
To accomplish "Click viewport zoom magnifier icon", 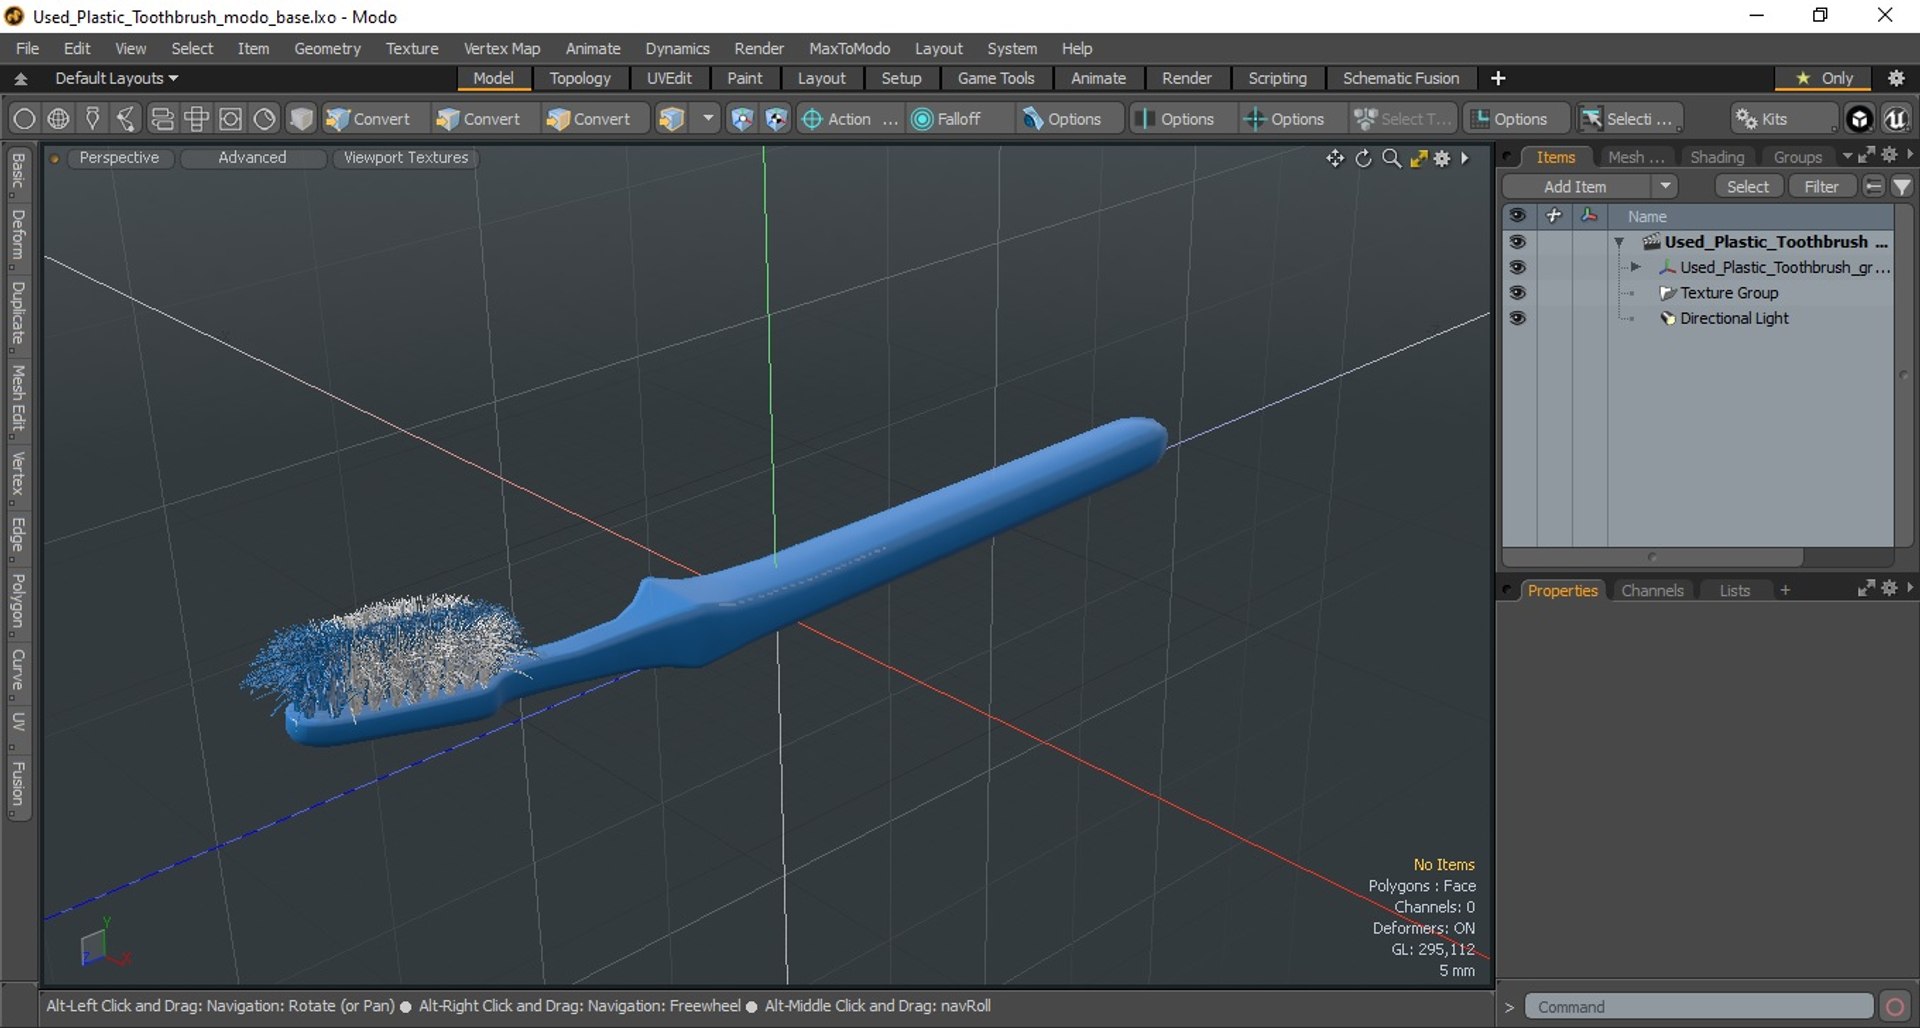I will click(1391, 158).
